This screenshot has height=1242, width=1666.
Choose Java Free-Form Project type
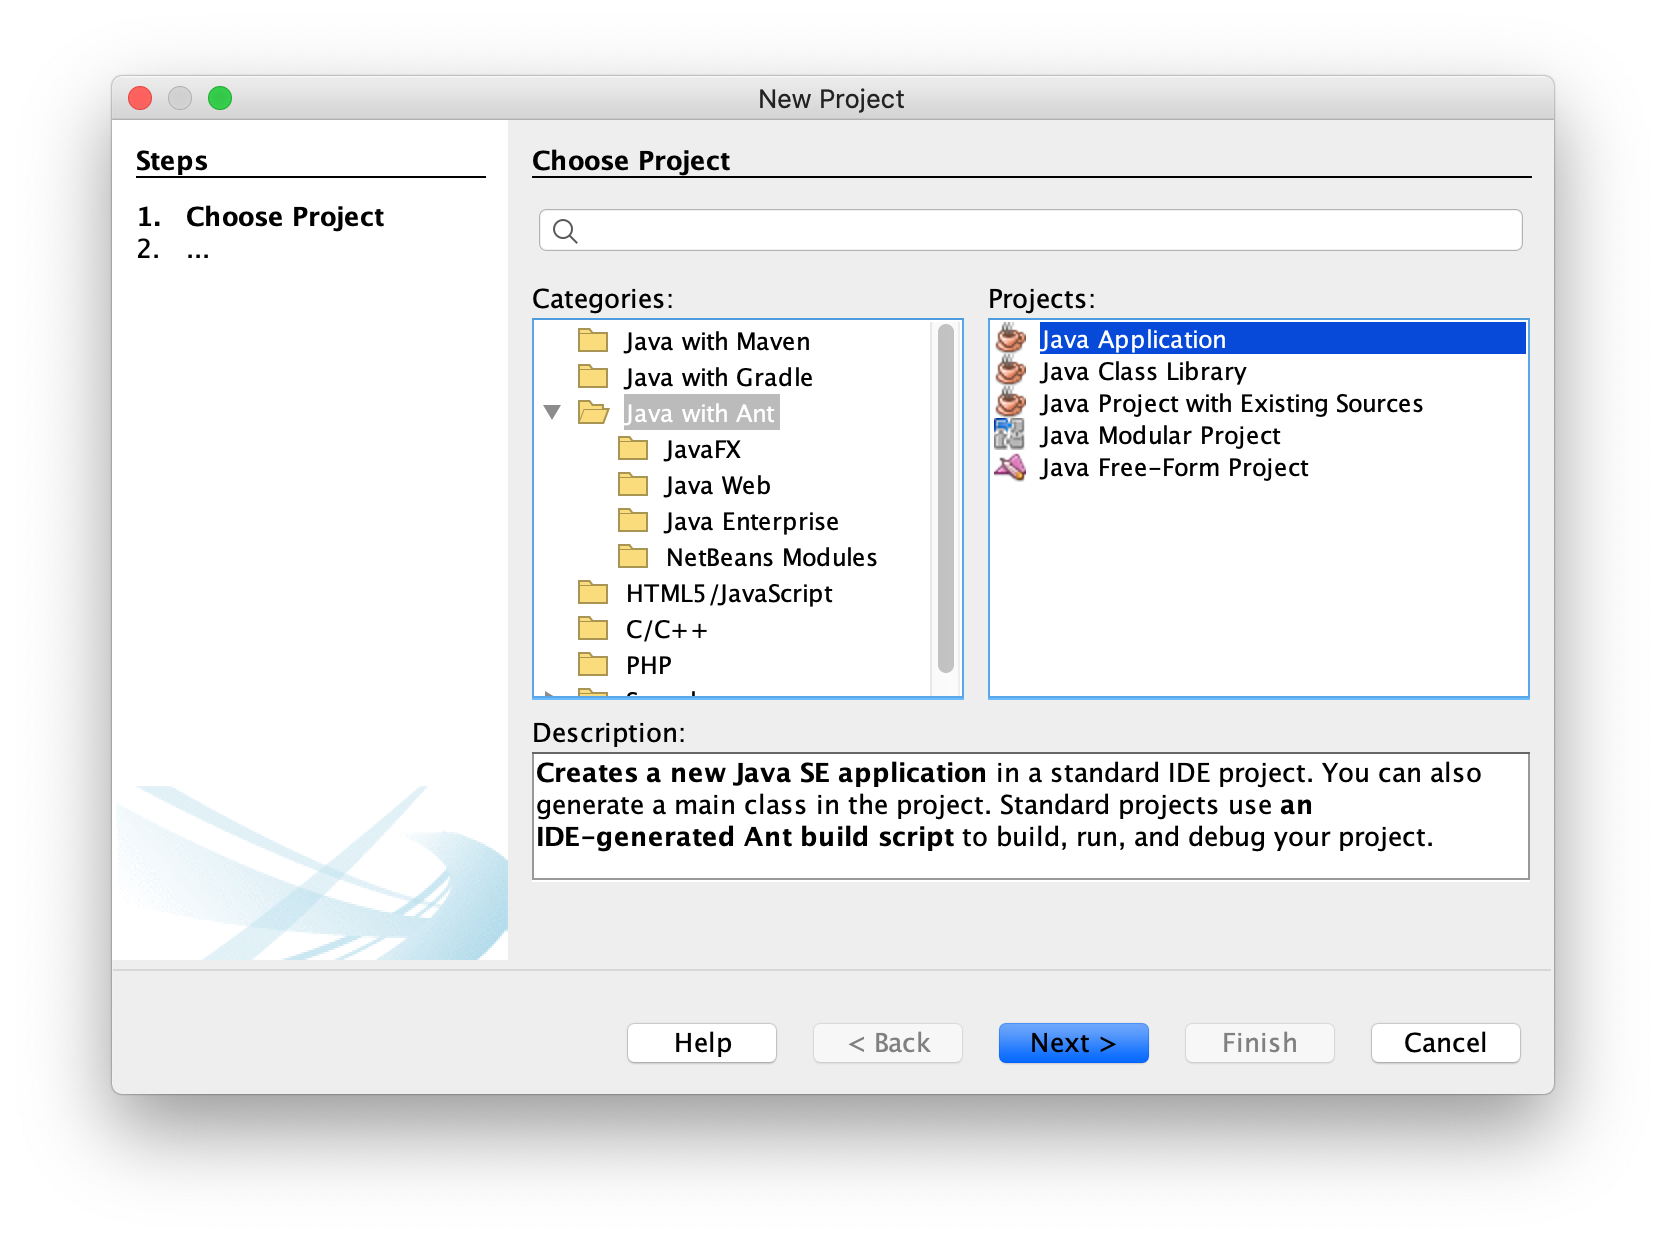(x=1174, y=467)
